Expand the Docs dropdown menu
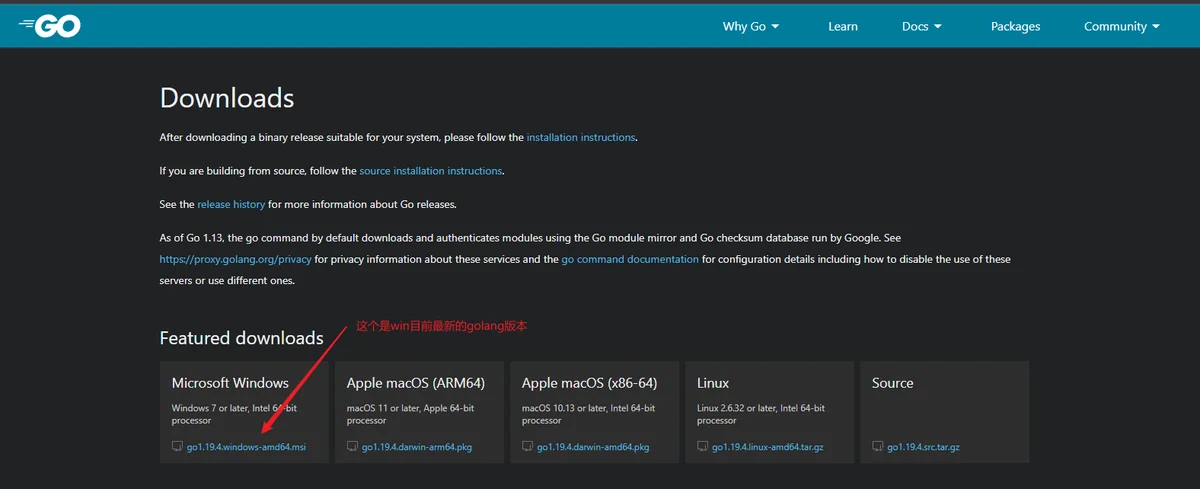Image resolution: width=1200 pixels, height=489 pixels. pos(922,27)
